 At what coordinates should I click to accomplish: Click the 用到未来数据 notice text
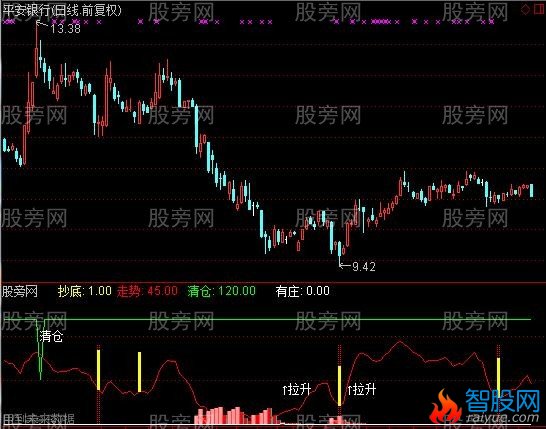[38, 419]
